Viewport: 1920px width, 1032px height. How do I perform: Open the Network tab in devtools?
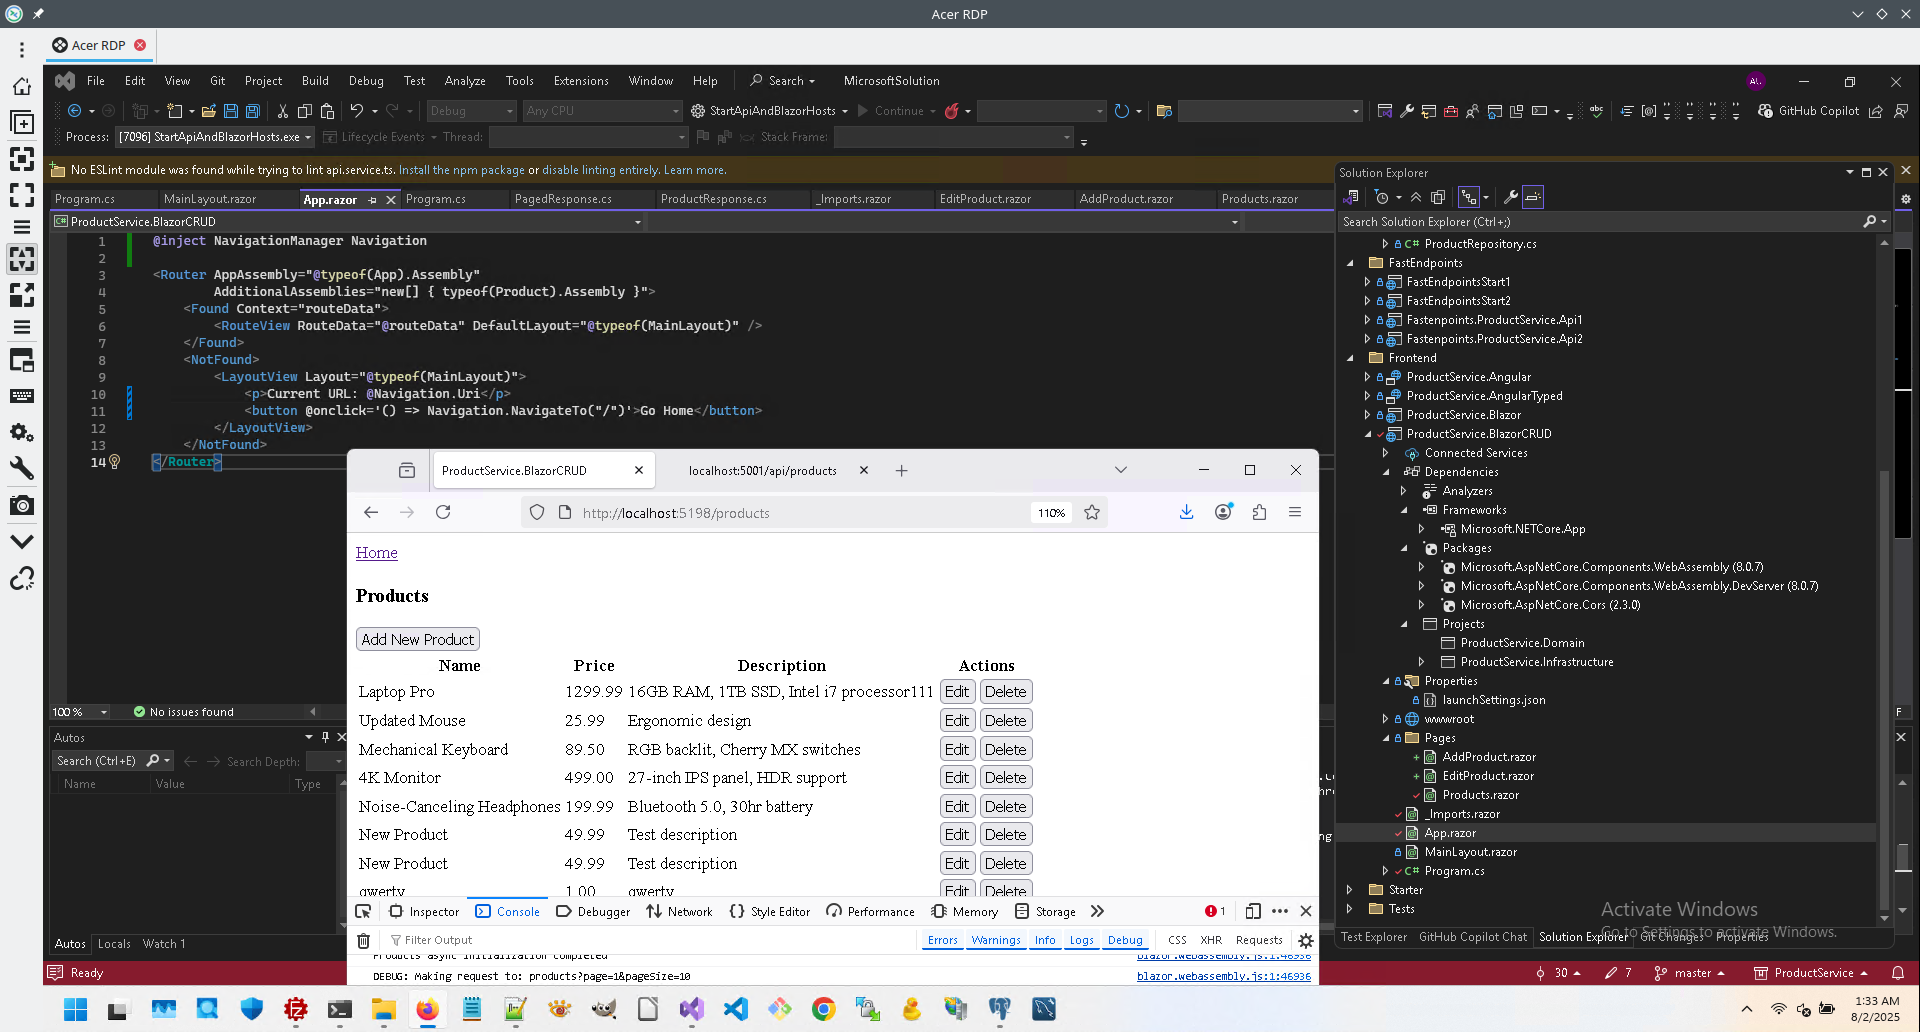[680, 911]
